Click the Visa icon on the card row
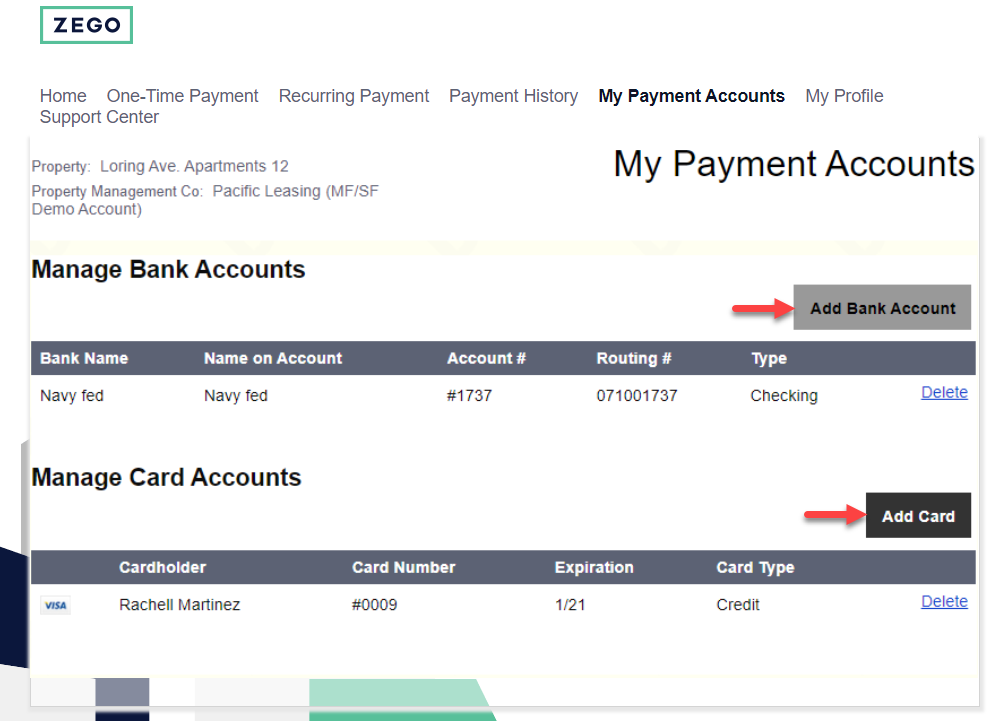The width and height of the screenshot is (996, 721). pos(55,605)
